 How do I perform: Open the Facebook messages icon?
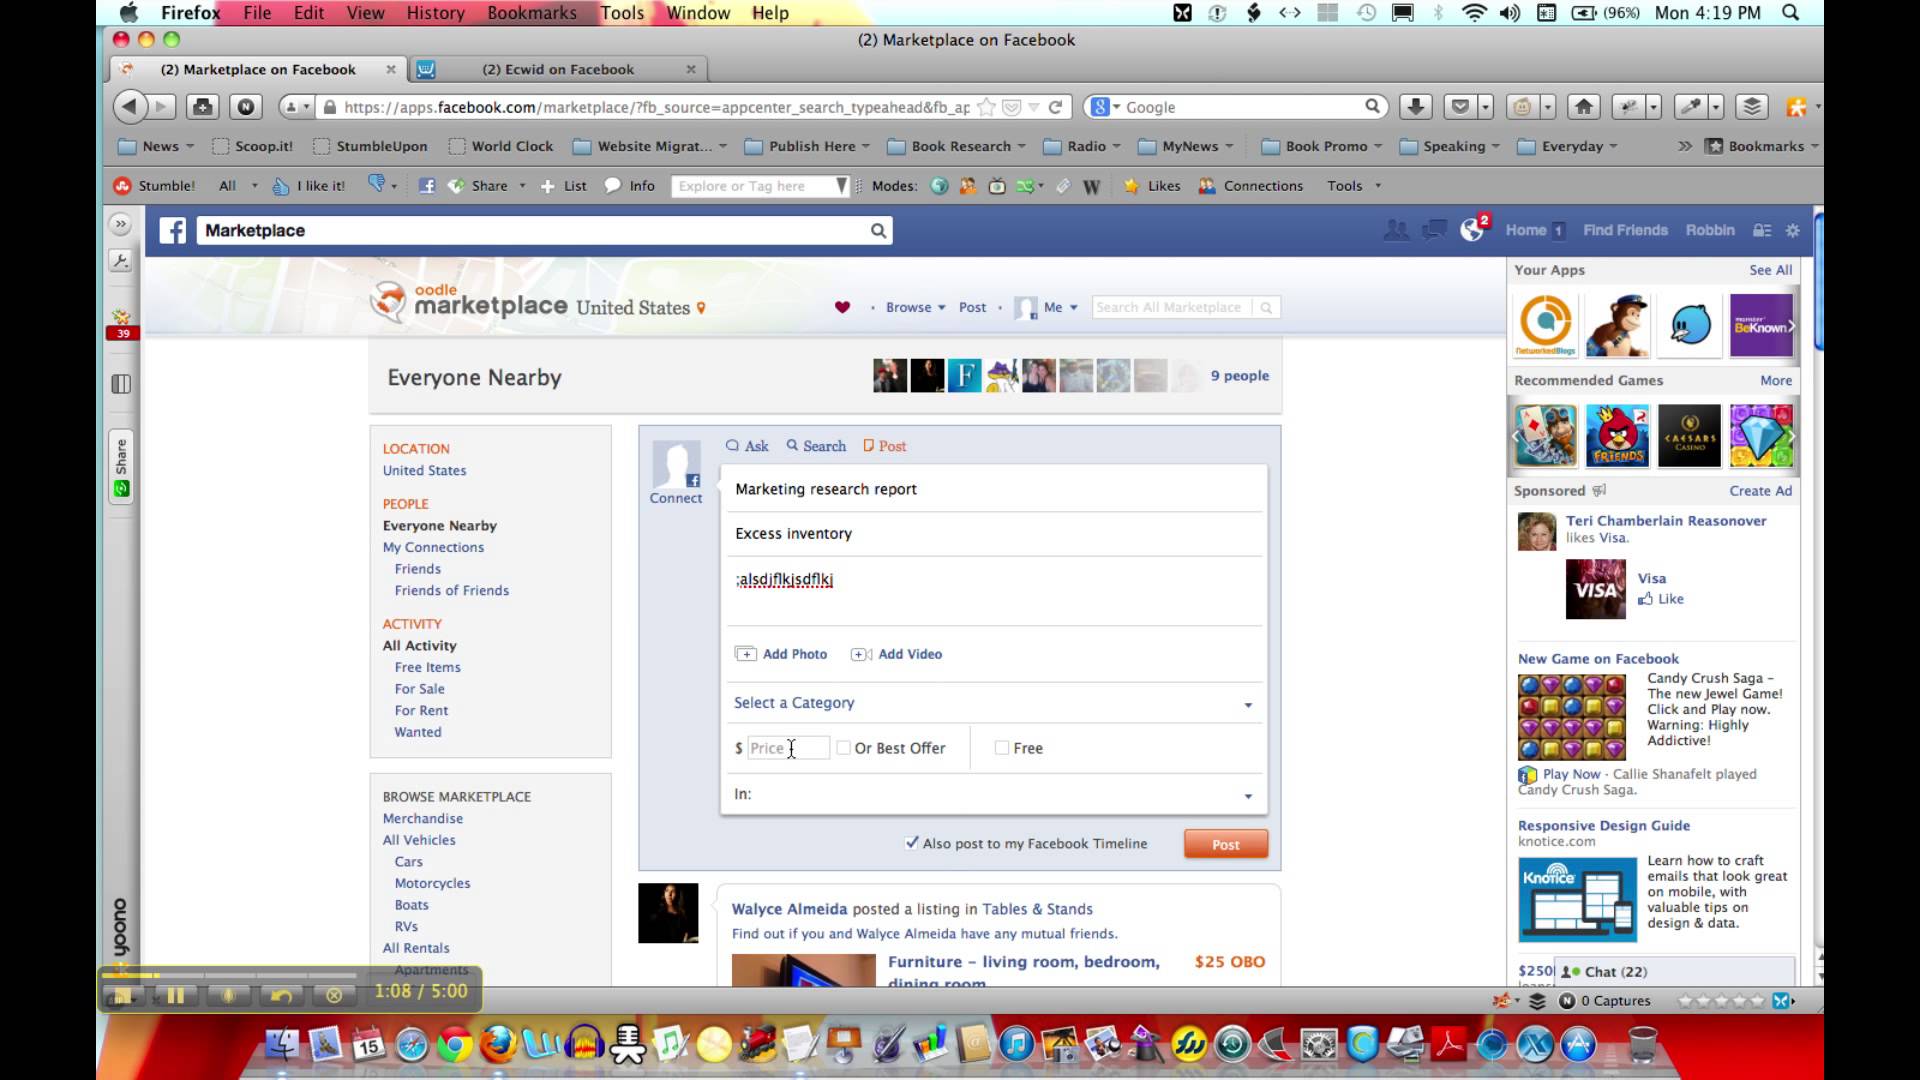pos(1434,230)
